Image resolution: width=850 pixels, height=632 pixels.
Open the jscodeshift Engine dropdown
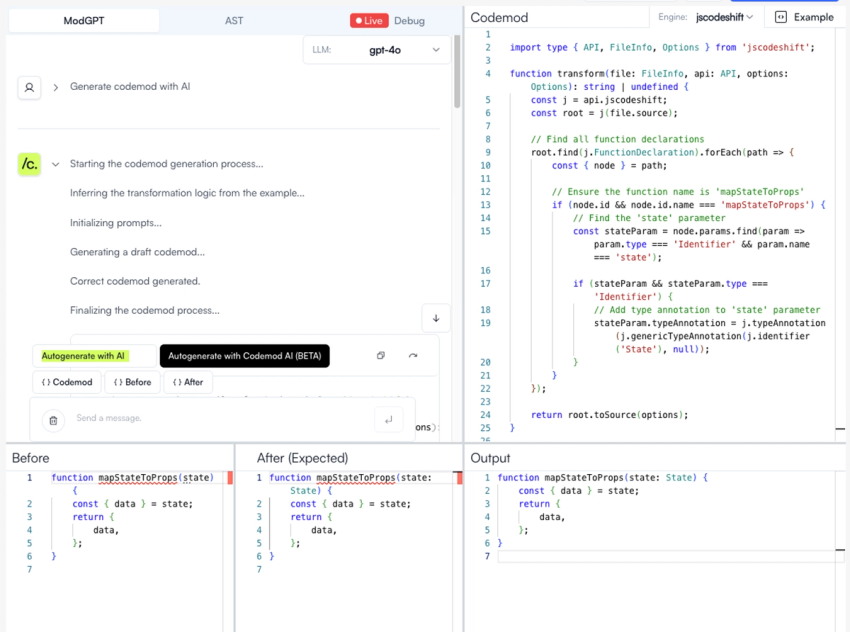[718, 16]
